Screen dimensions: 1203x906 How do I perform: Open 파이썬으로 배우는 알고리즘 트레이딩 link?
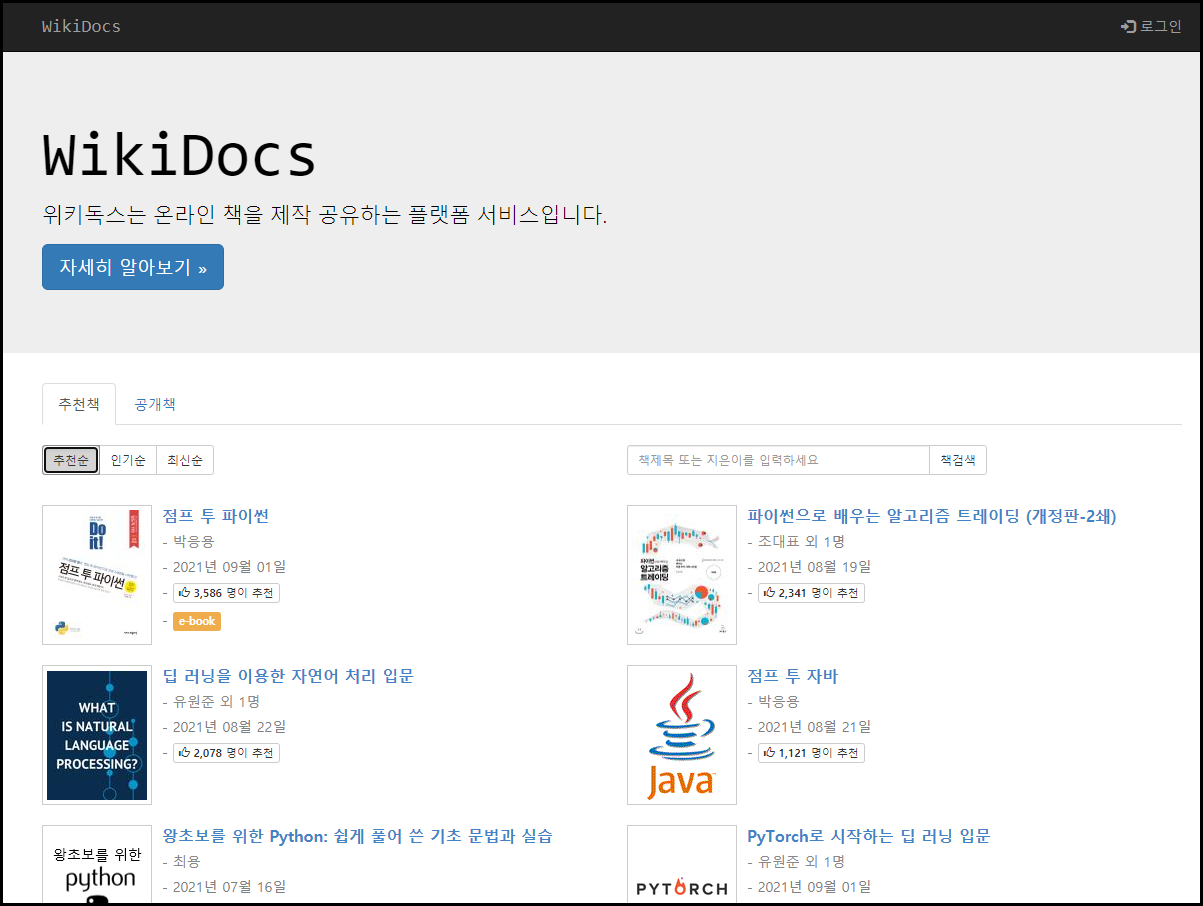[x=932, y=516]
